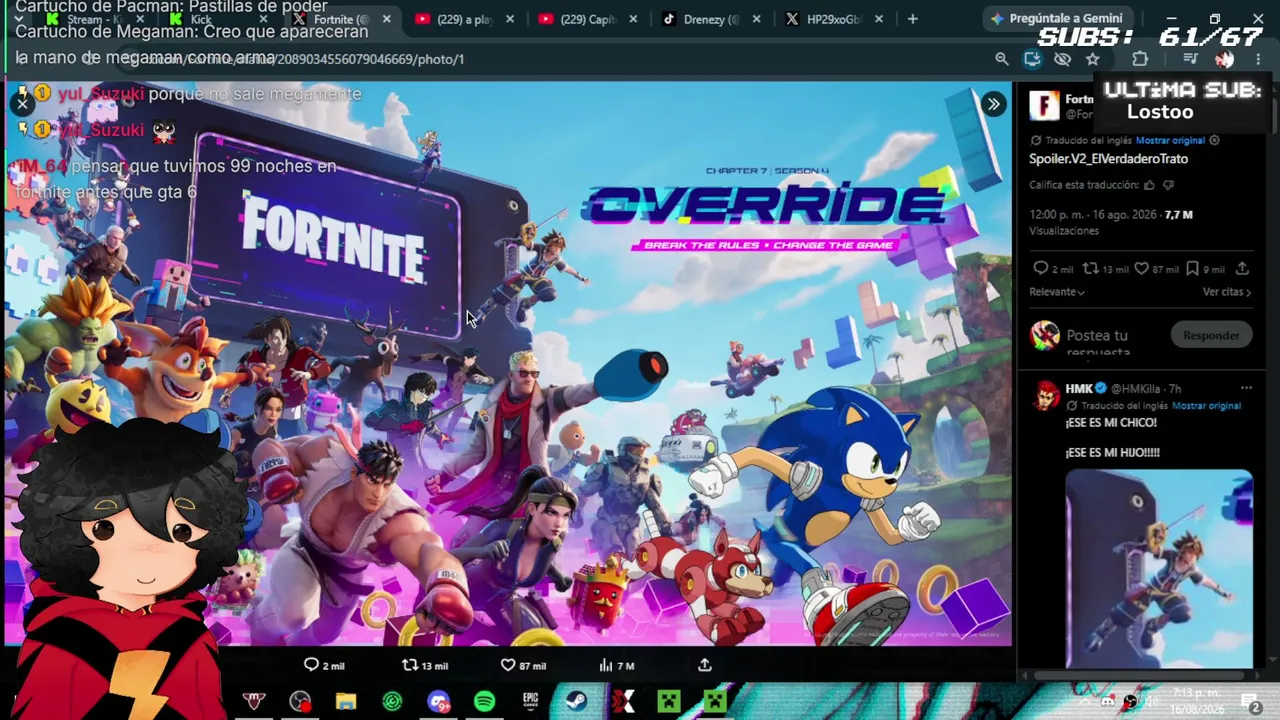The width and height of the screenshot is (1280, 720).
Task: Open 'Ver citas' link
Action: pyautogui.click(x=1227, y=292)
